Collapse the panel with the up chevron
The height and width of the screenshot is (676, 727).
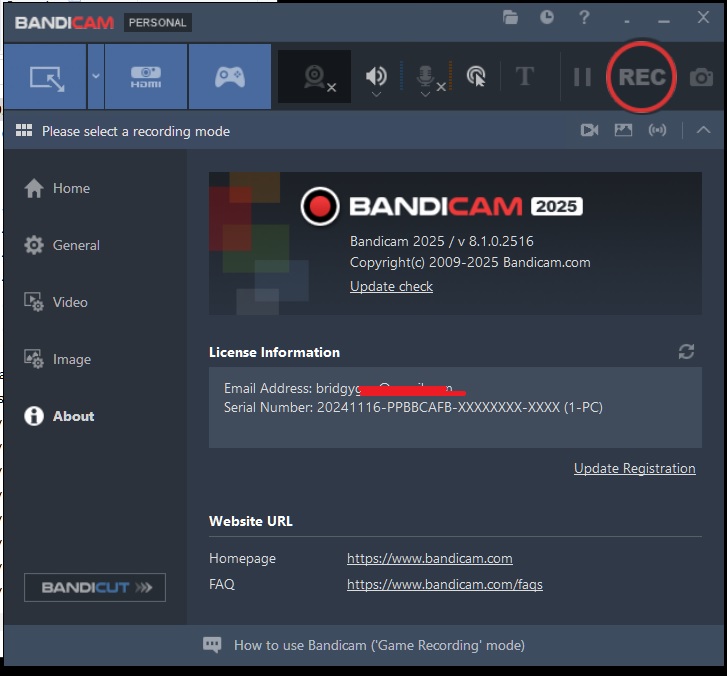(x=703, y=130)
